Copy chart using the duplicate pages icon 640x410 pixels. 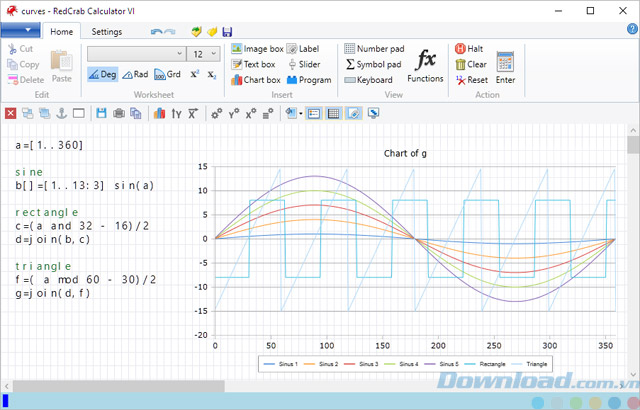pyautogui.click(x=136, y=113)
